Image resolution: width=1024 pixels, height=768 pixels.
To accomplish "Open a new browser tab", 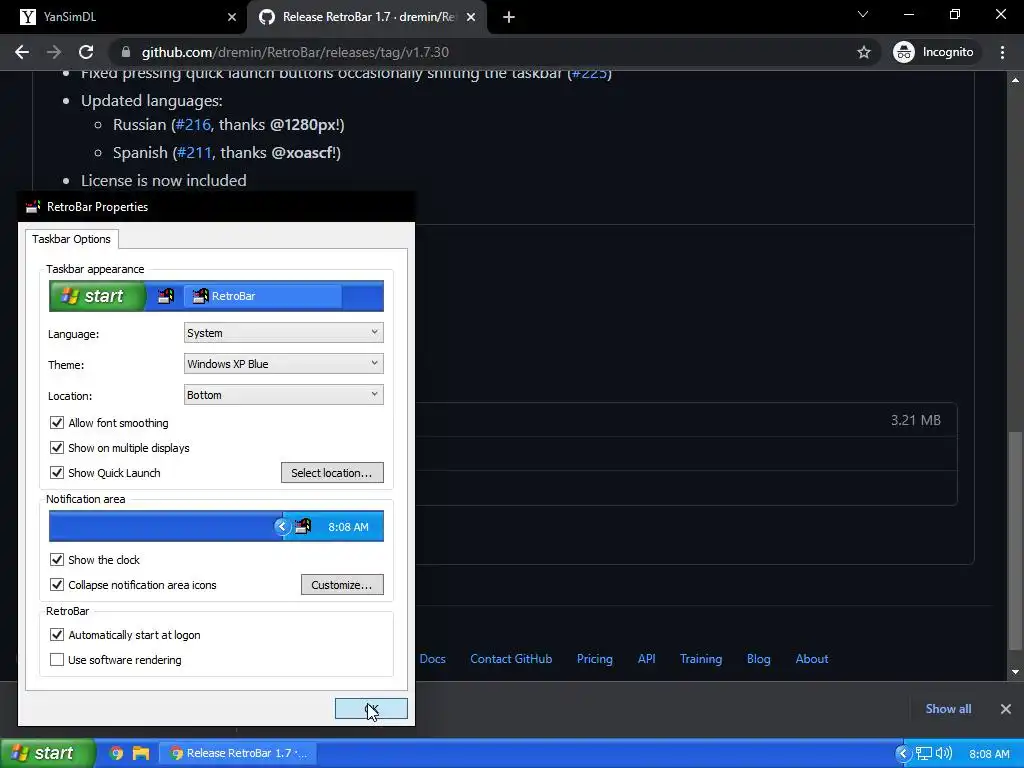I will click(509, 17).
